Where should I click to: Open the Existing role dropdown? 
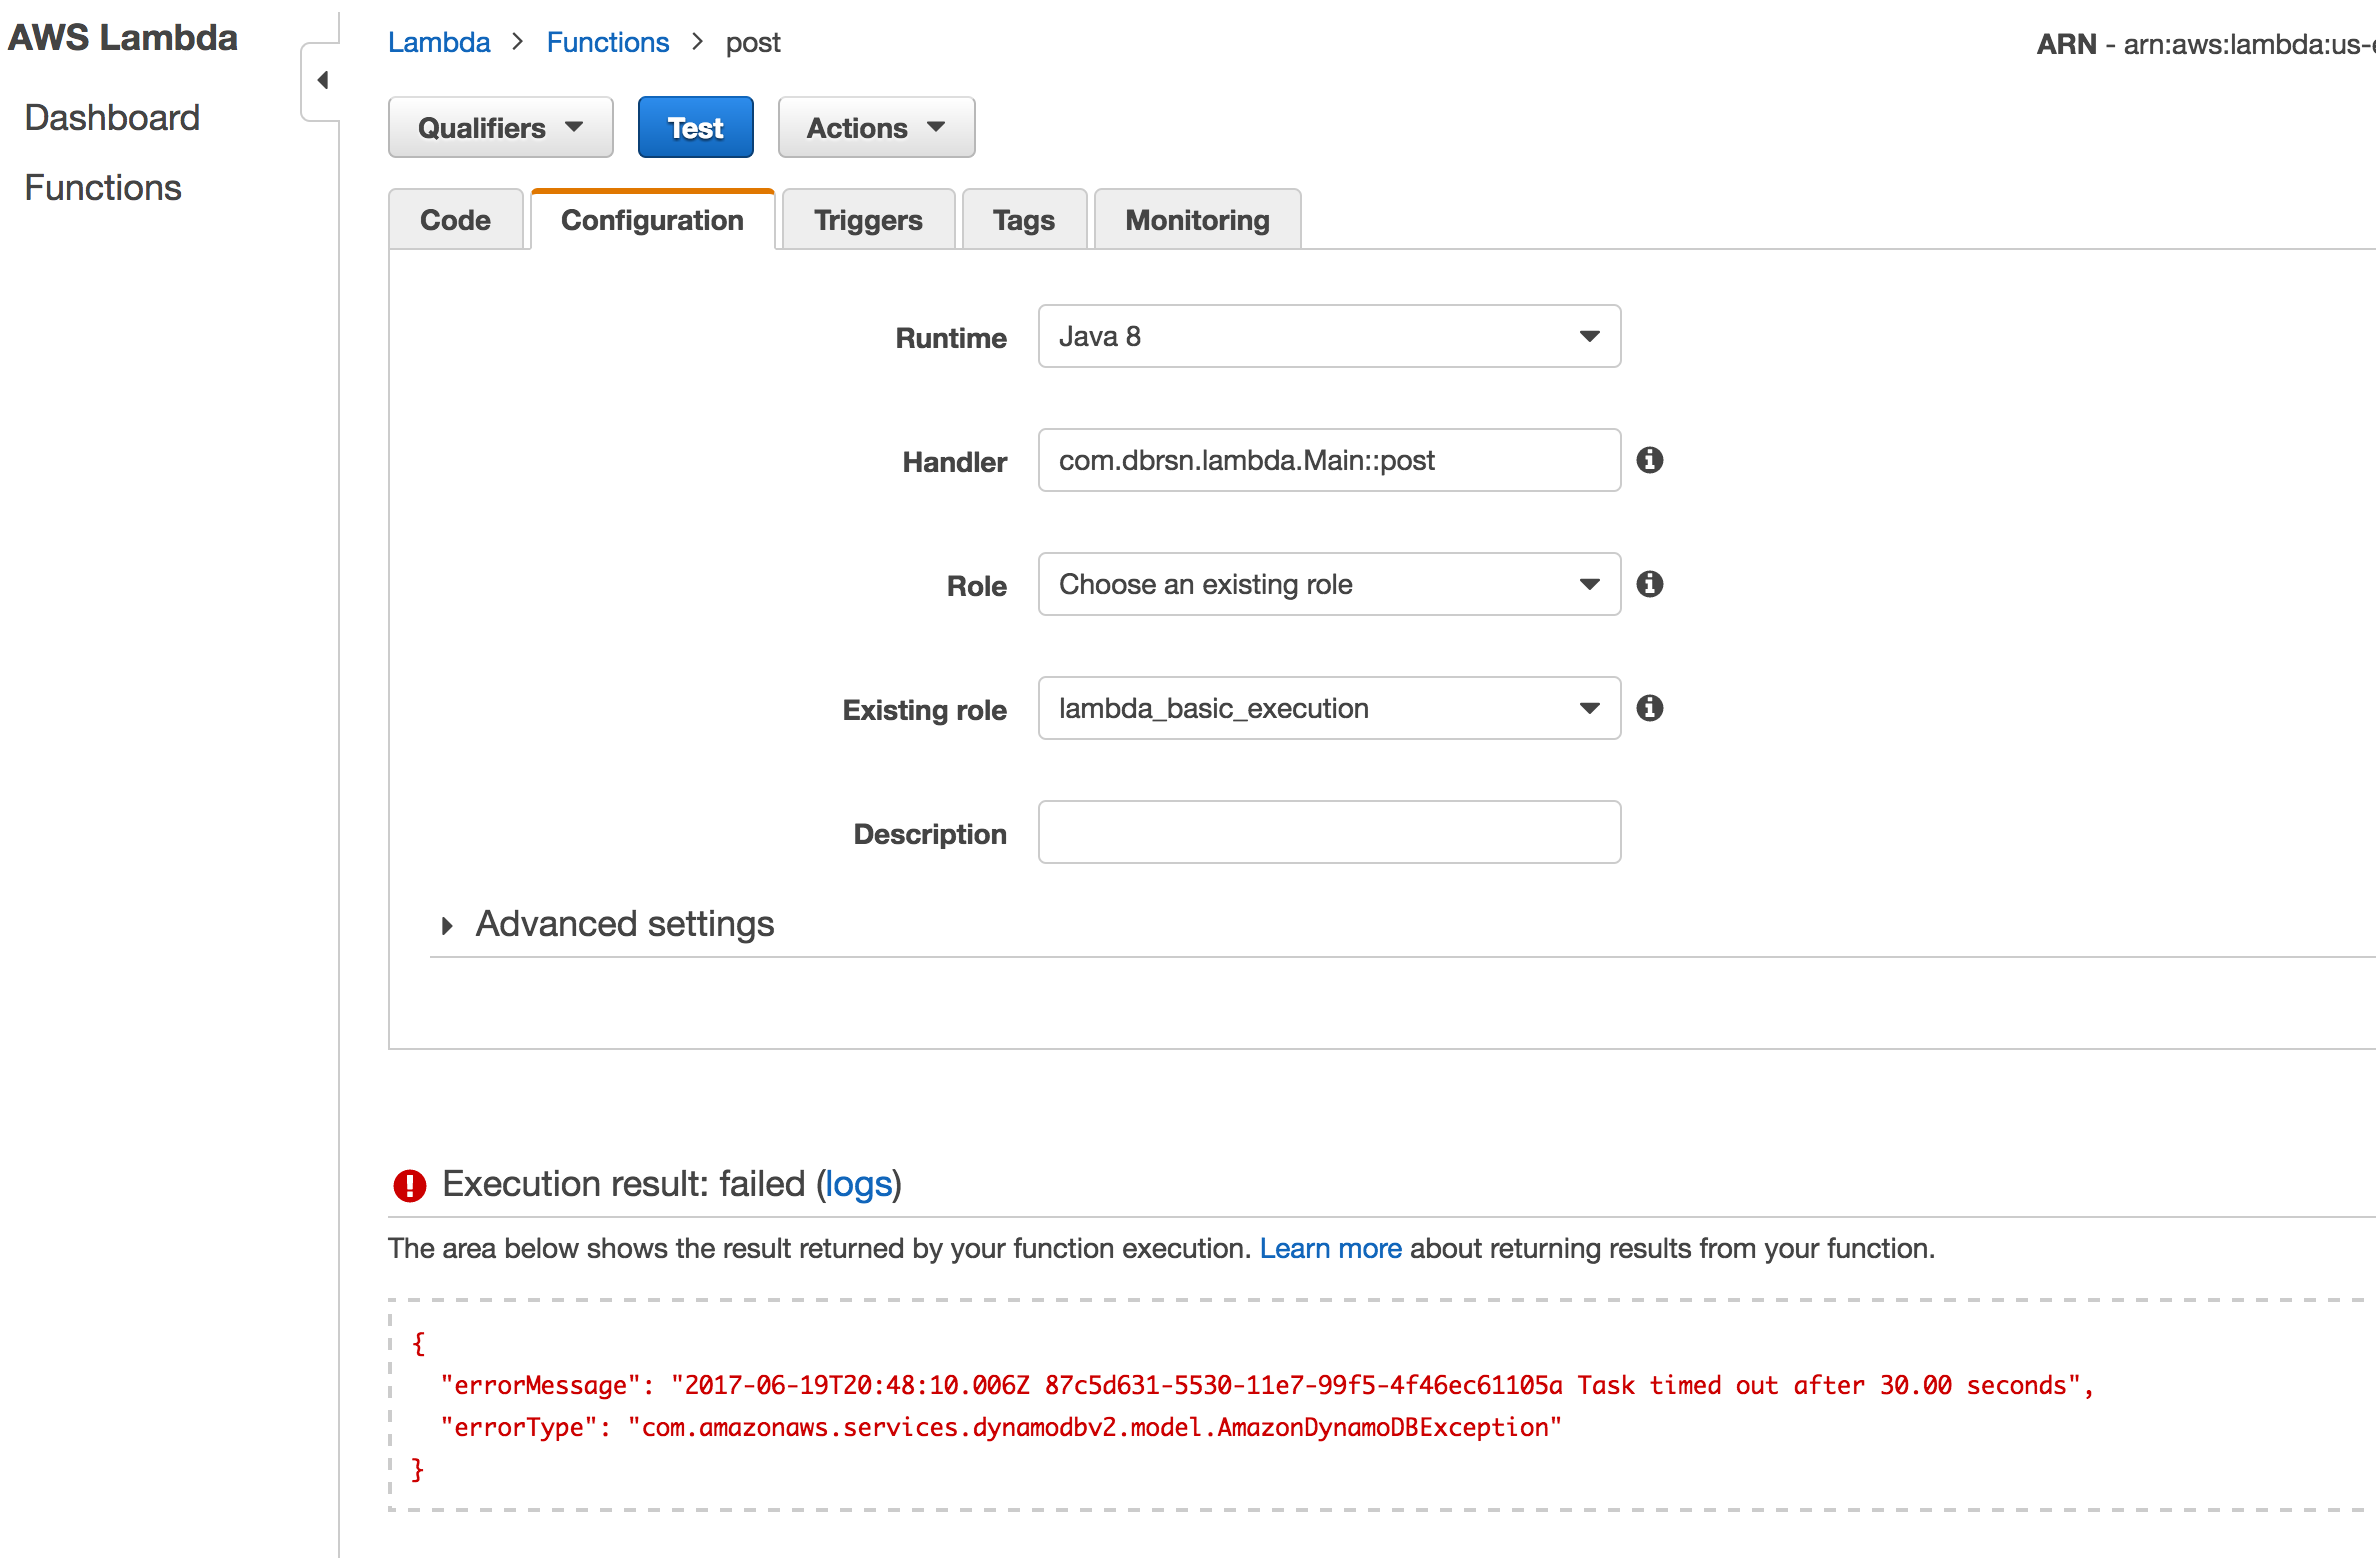(x=1329, y=708)
